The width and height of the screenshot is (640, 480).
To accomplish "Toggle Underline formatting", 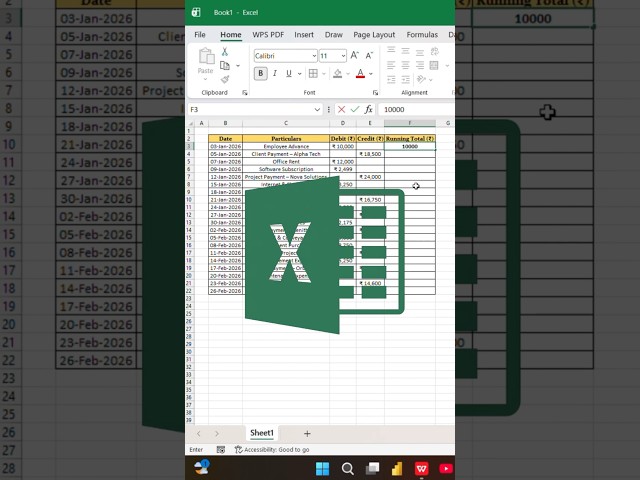I will click(289, 73).
